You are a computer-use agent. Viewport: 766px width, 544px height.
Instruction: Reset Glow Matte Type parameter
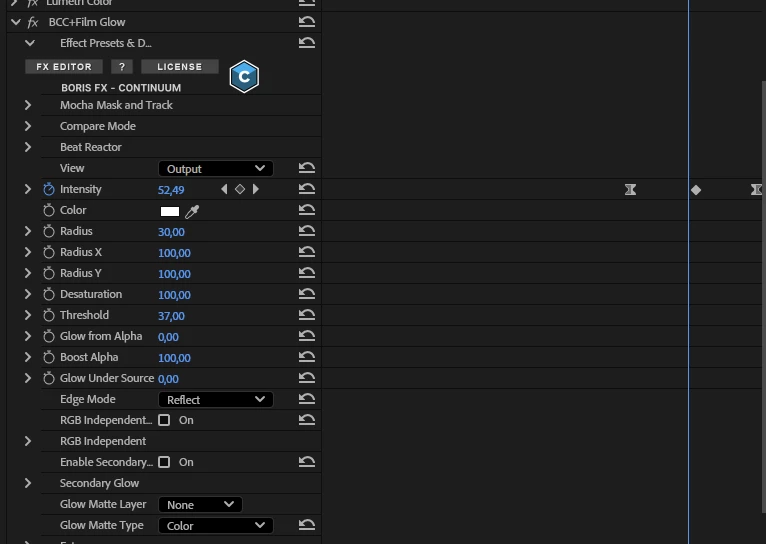click(307, 525)
